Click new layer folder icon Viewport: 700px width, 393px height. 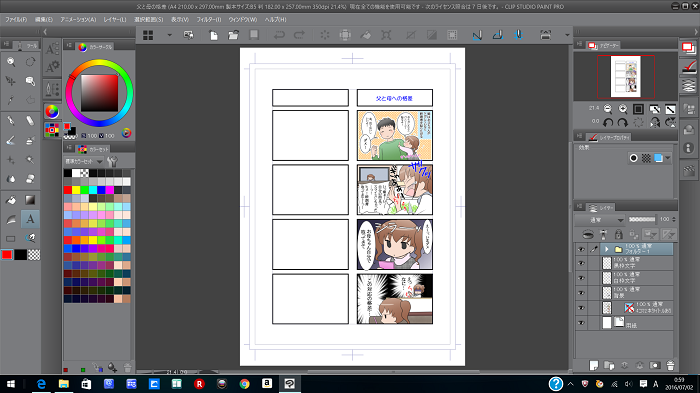pyautogui.click(x=609, y=365)
